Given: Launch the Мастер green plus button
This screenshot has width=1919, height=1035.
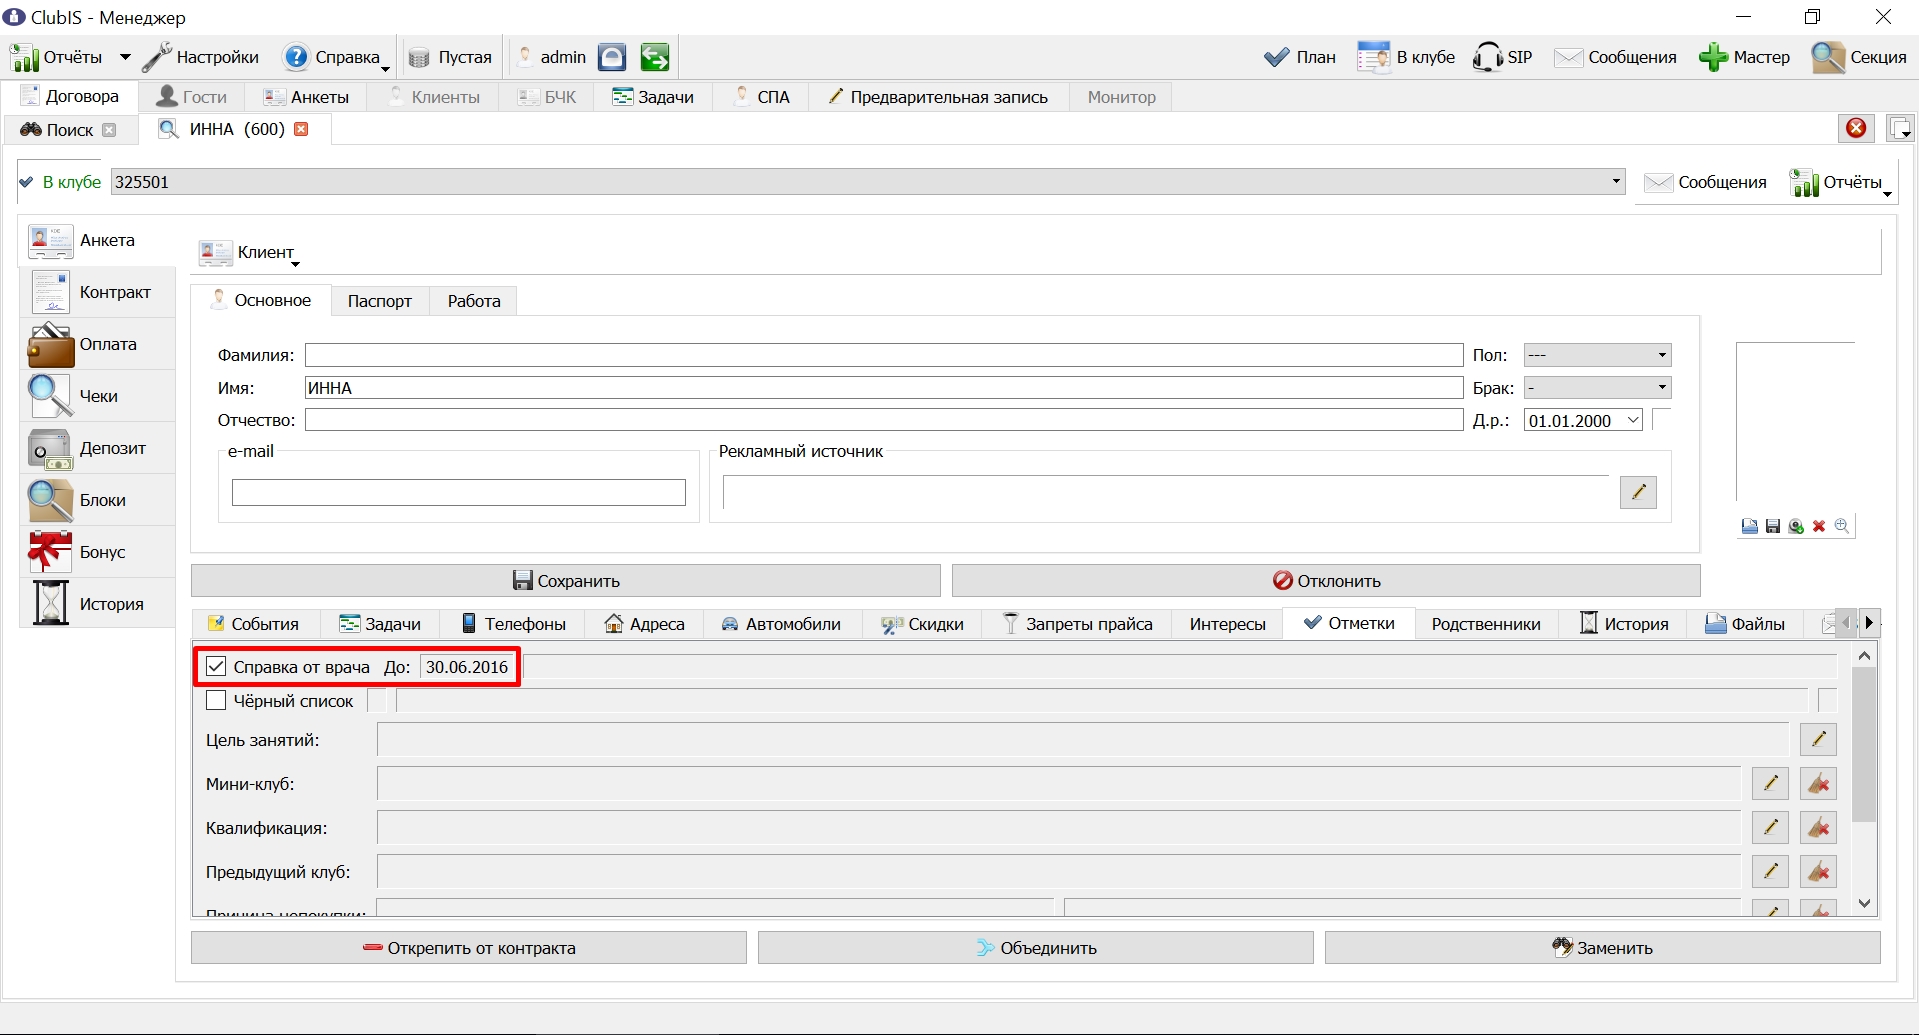Looking at the screenshot, I should 1745,57.
